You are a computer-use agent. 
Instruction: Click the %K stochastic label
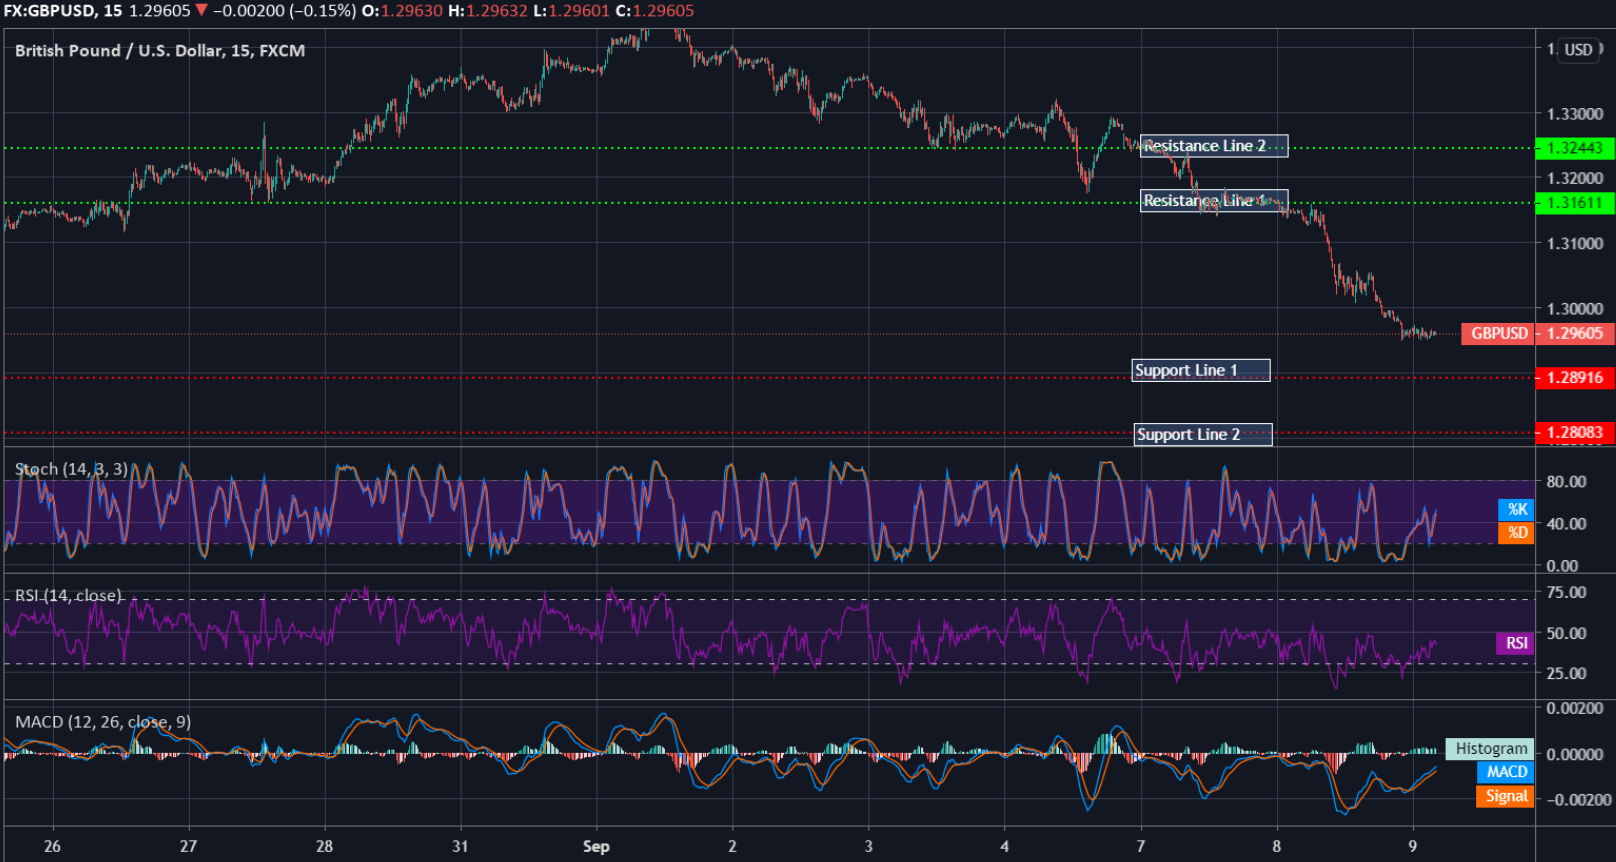(x=1516, y=509)
